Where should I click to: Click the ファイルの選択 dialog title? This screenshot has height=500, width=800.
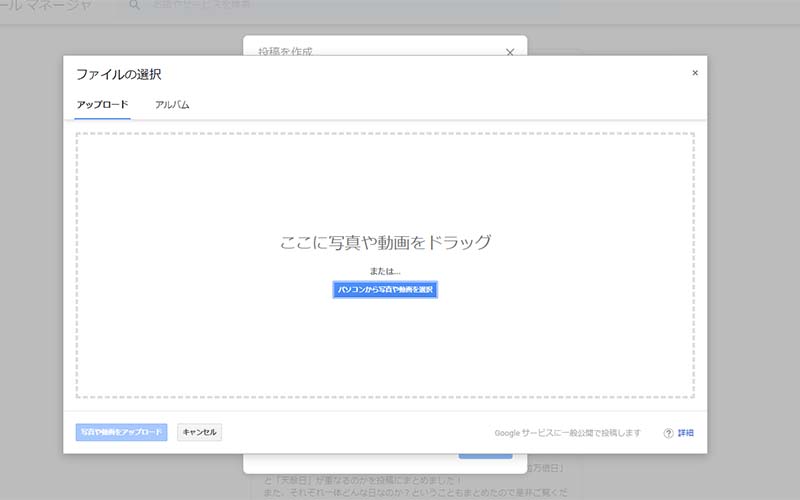[119, 74]
